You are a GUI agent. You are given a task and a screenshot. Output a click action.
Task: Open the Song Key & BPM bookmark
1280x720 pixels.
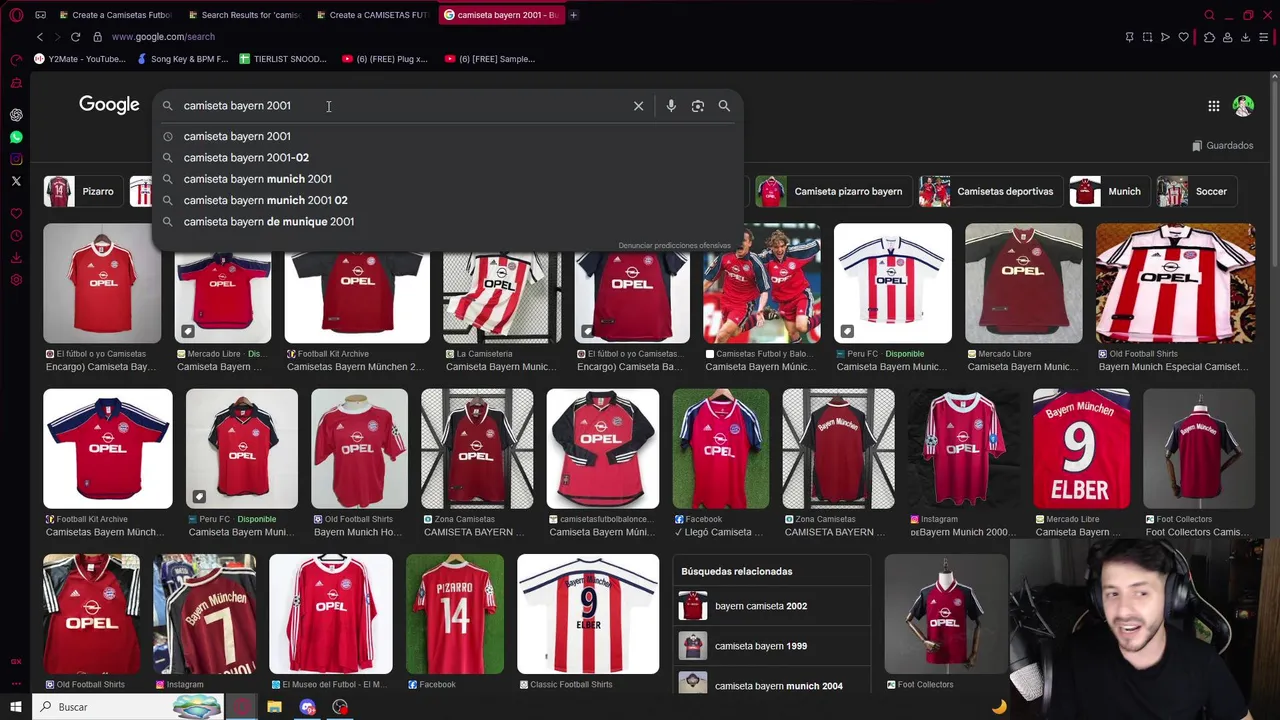183,59
